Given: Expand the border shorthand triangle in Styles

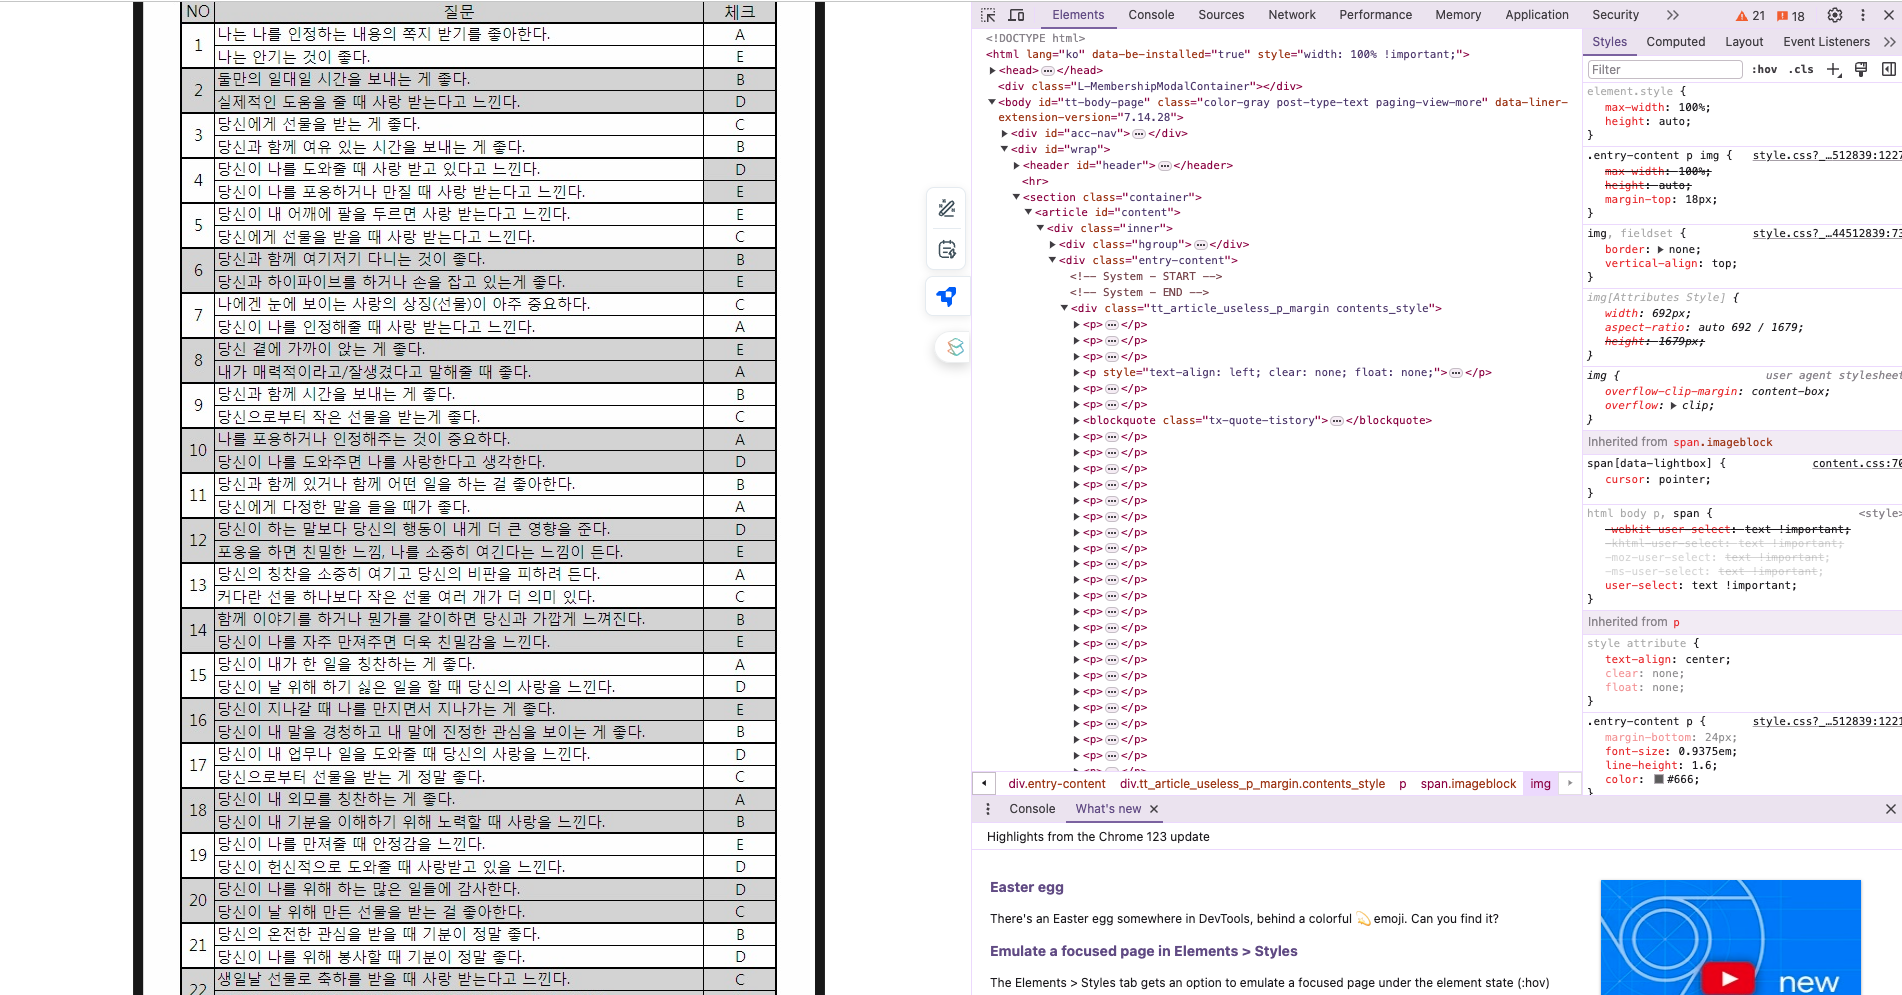Looking at the screenshot, I should click(x=1661, y=250).
